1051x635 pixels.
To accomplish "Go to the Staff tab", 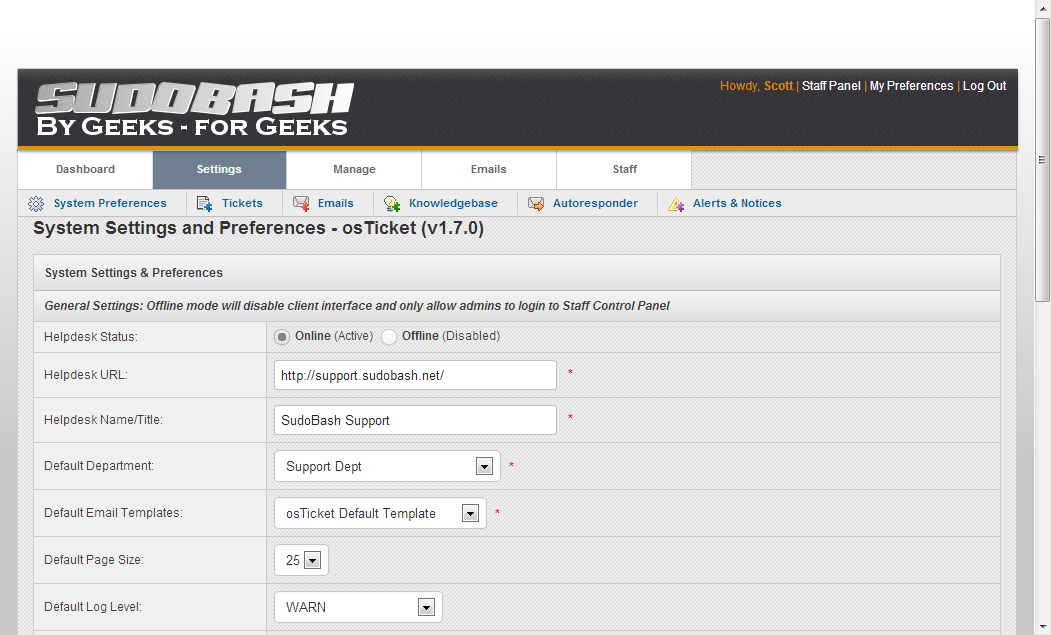I will click(x=624, y=170).
